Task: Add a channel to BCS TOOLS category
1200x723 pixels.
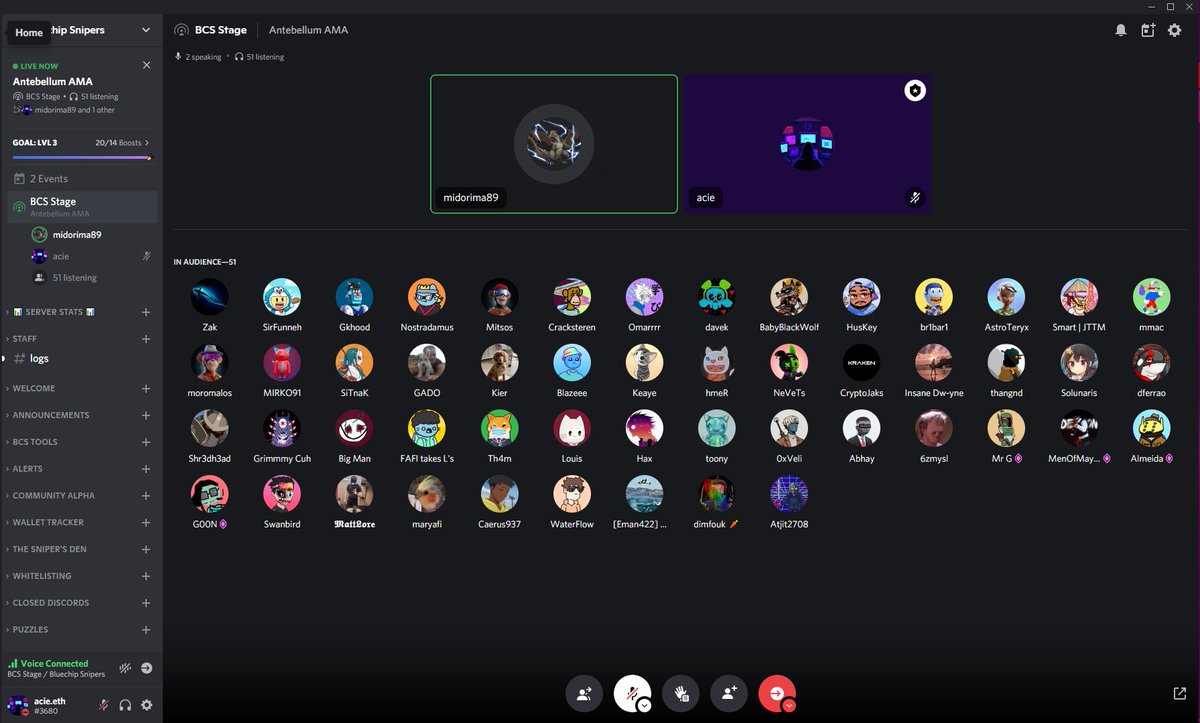Action: [x=146, y=442]
